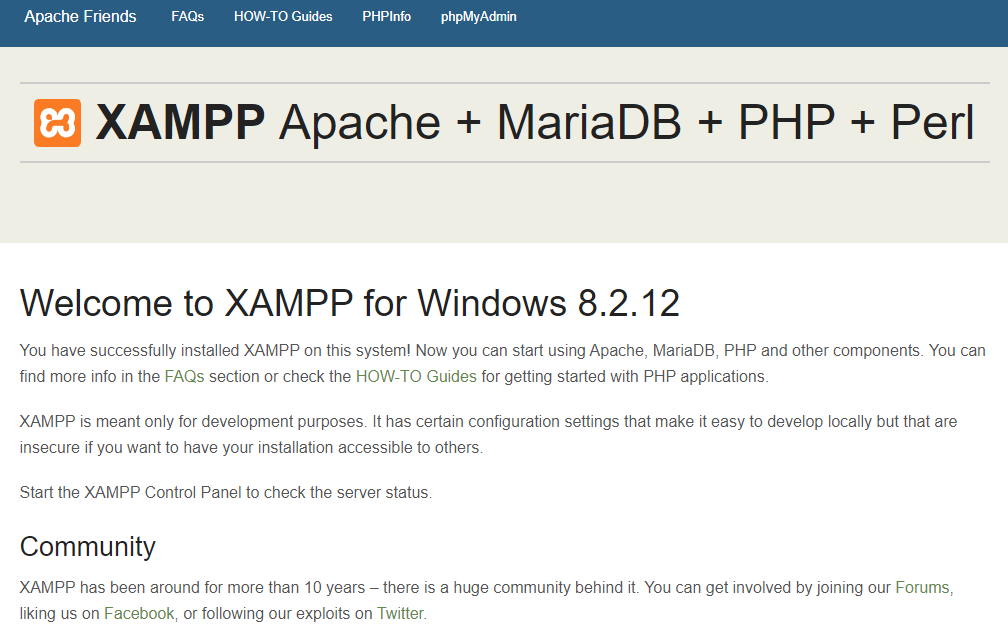Click the word Apache in the banner title
This screenshot has height=635, width=1008.
(359, 123)
